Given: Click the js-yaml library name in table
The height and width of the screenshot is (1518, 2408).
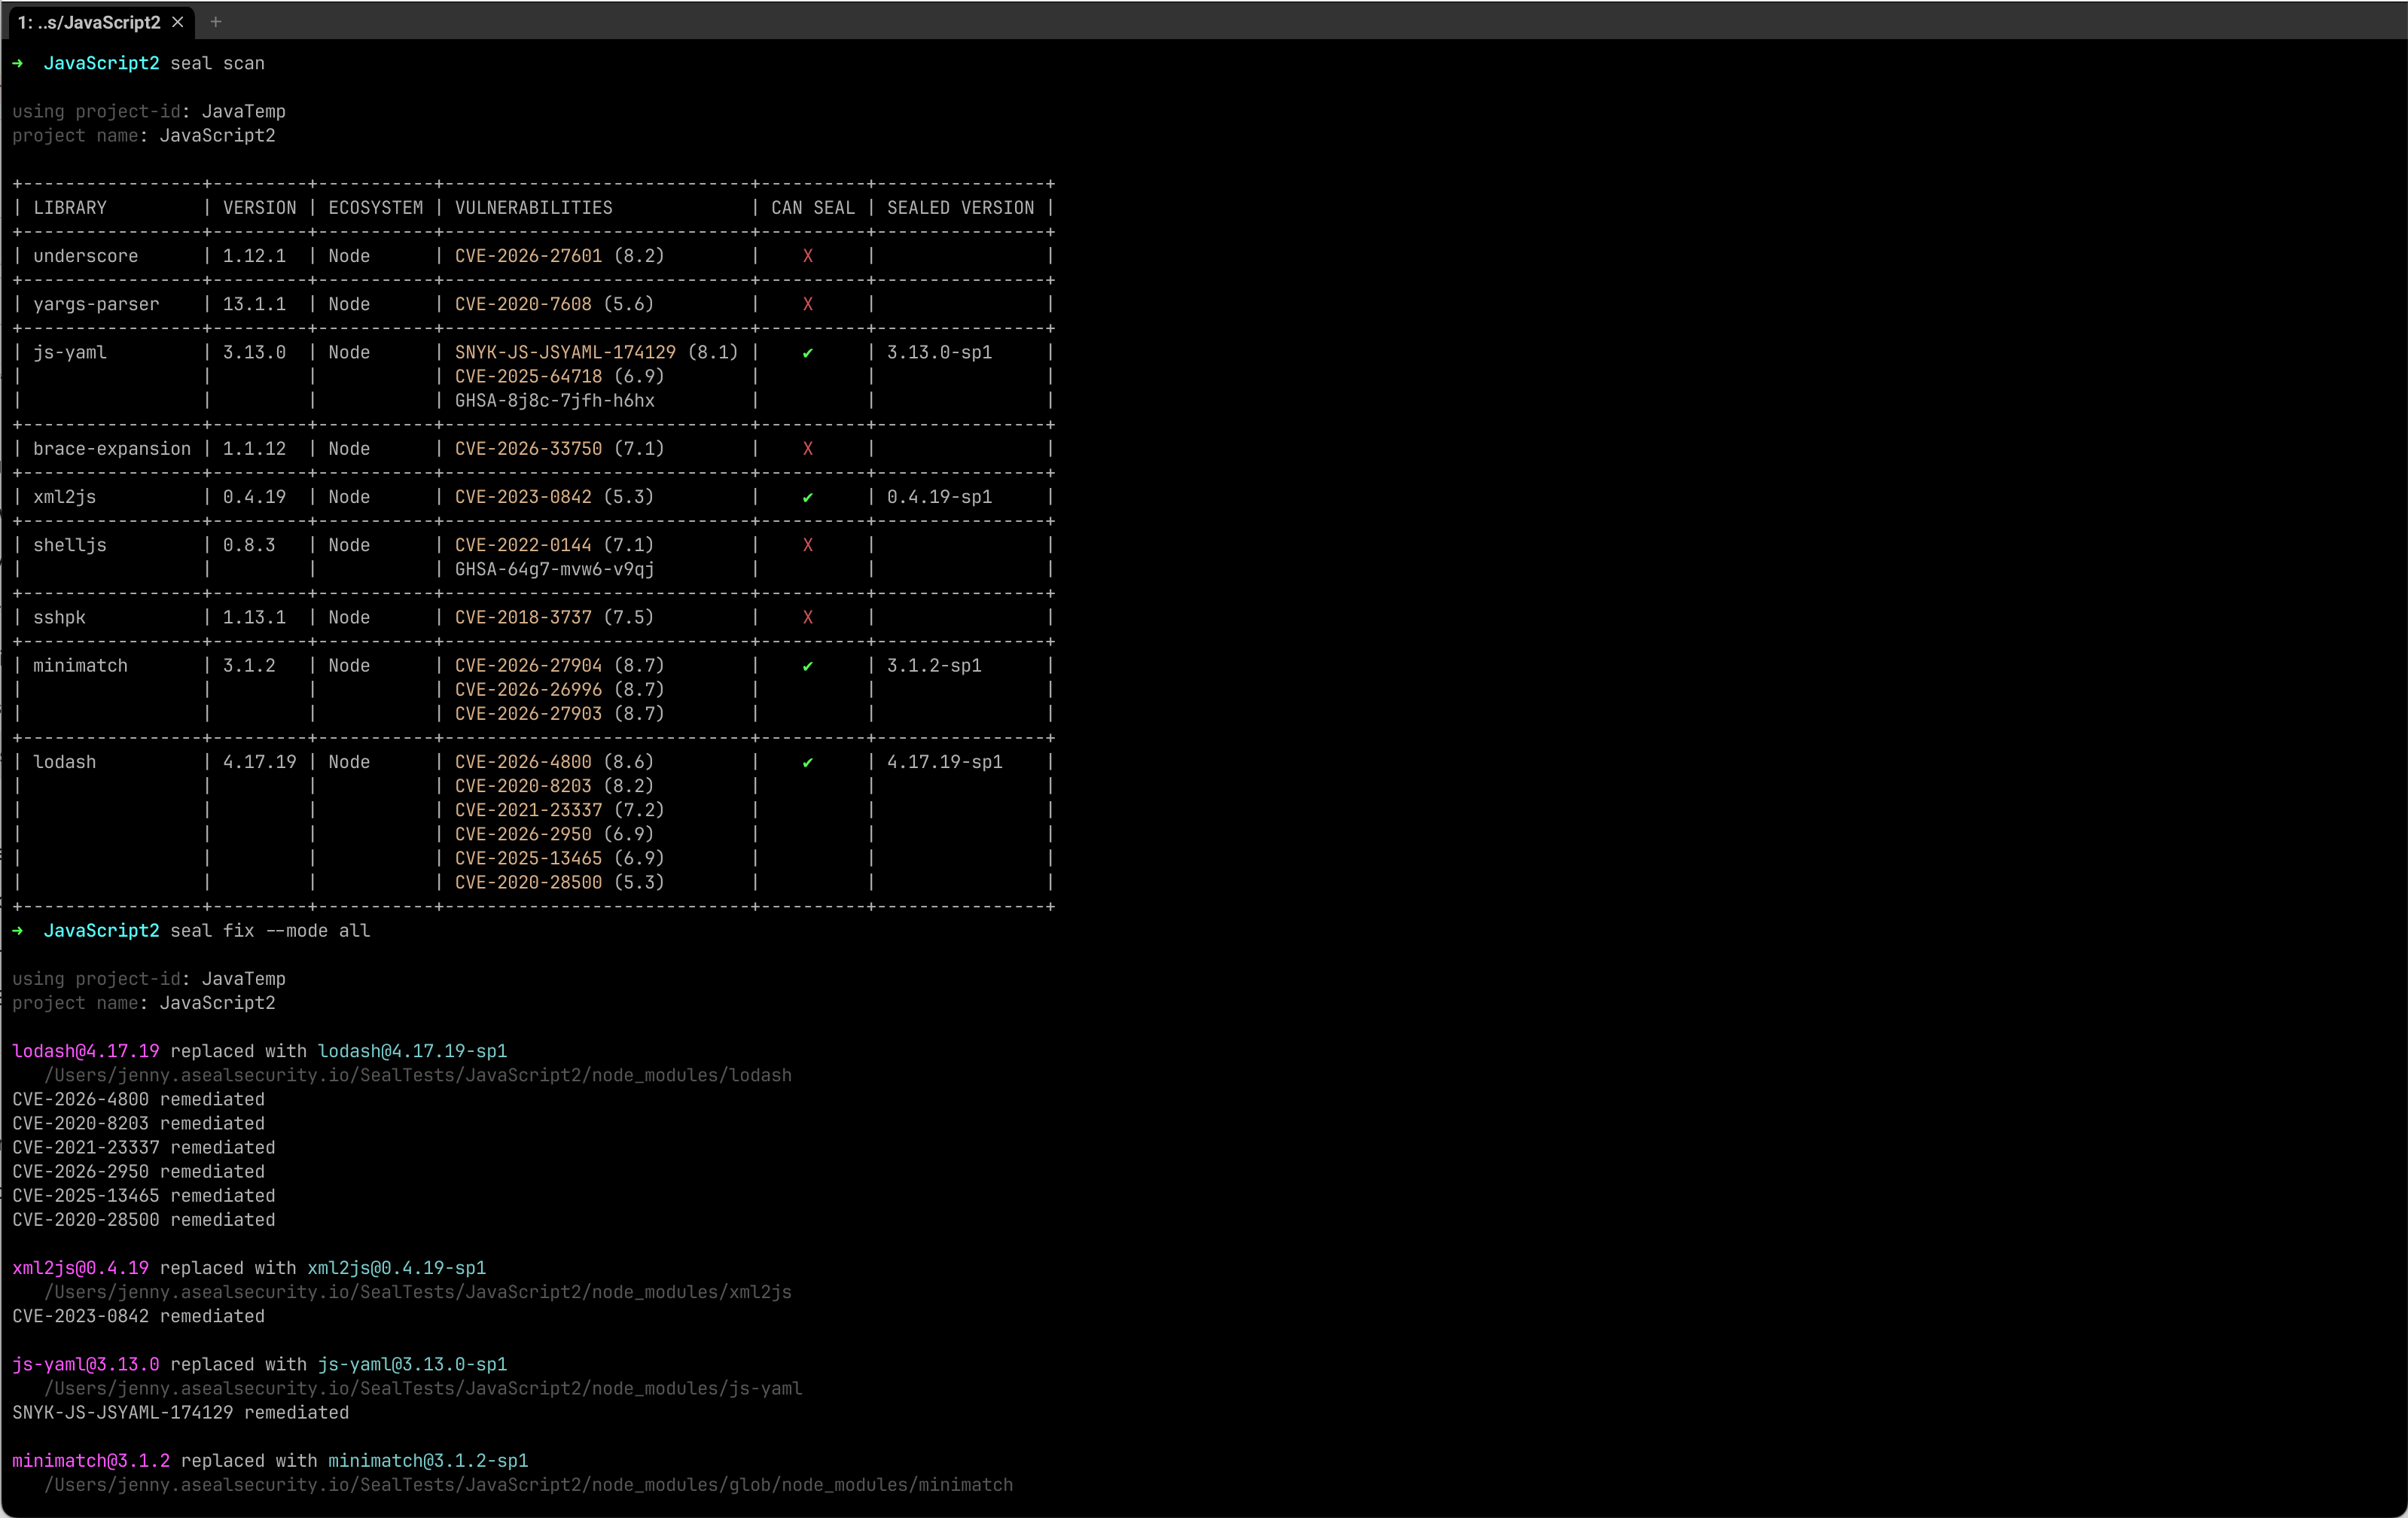Looking at the screenshot, I should pyautogui.click(x=70, y=352).
